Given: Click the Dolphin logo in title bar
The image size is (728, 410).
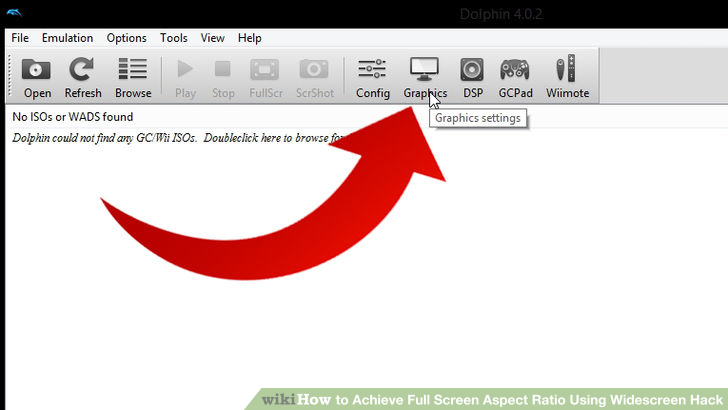Looking at the screenshot, I should (x=14, y=12).
